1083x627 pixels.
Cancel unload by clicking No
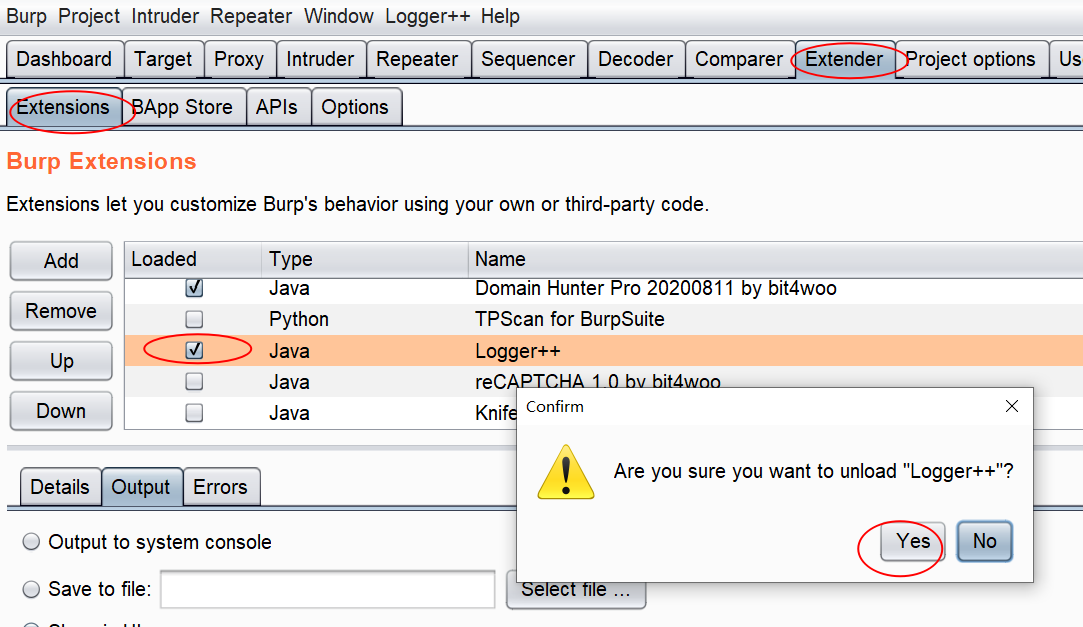click(x=984, y=541)
